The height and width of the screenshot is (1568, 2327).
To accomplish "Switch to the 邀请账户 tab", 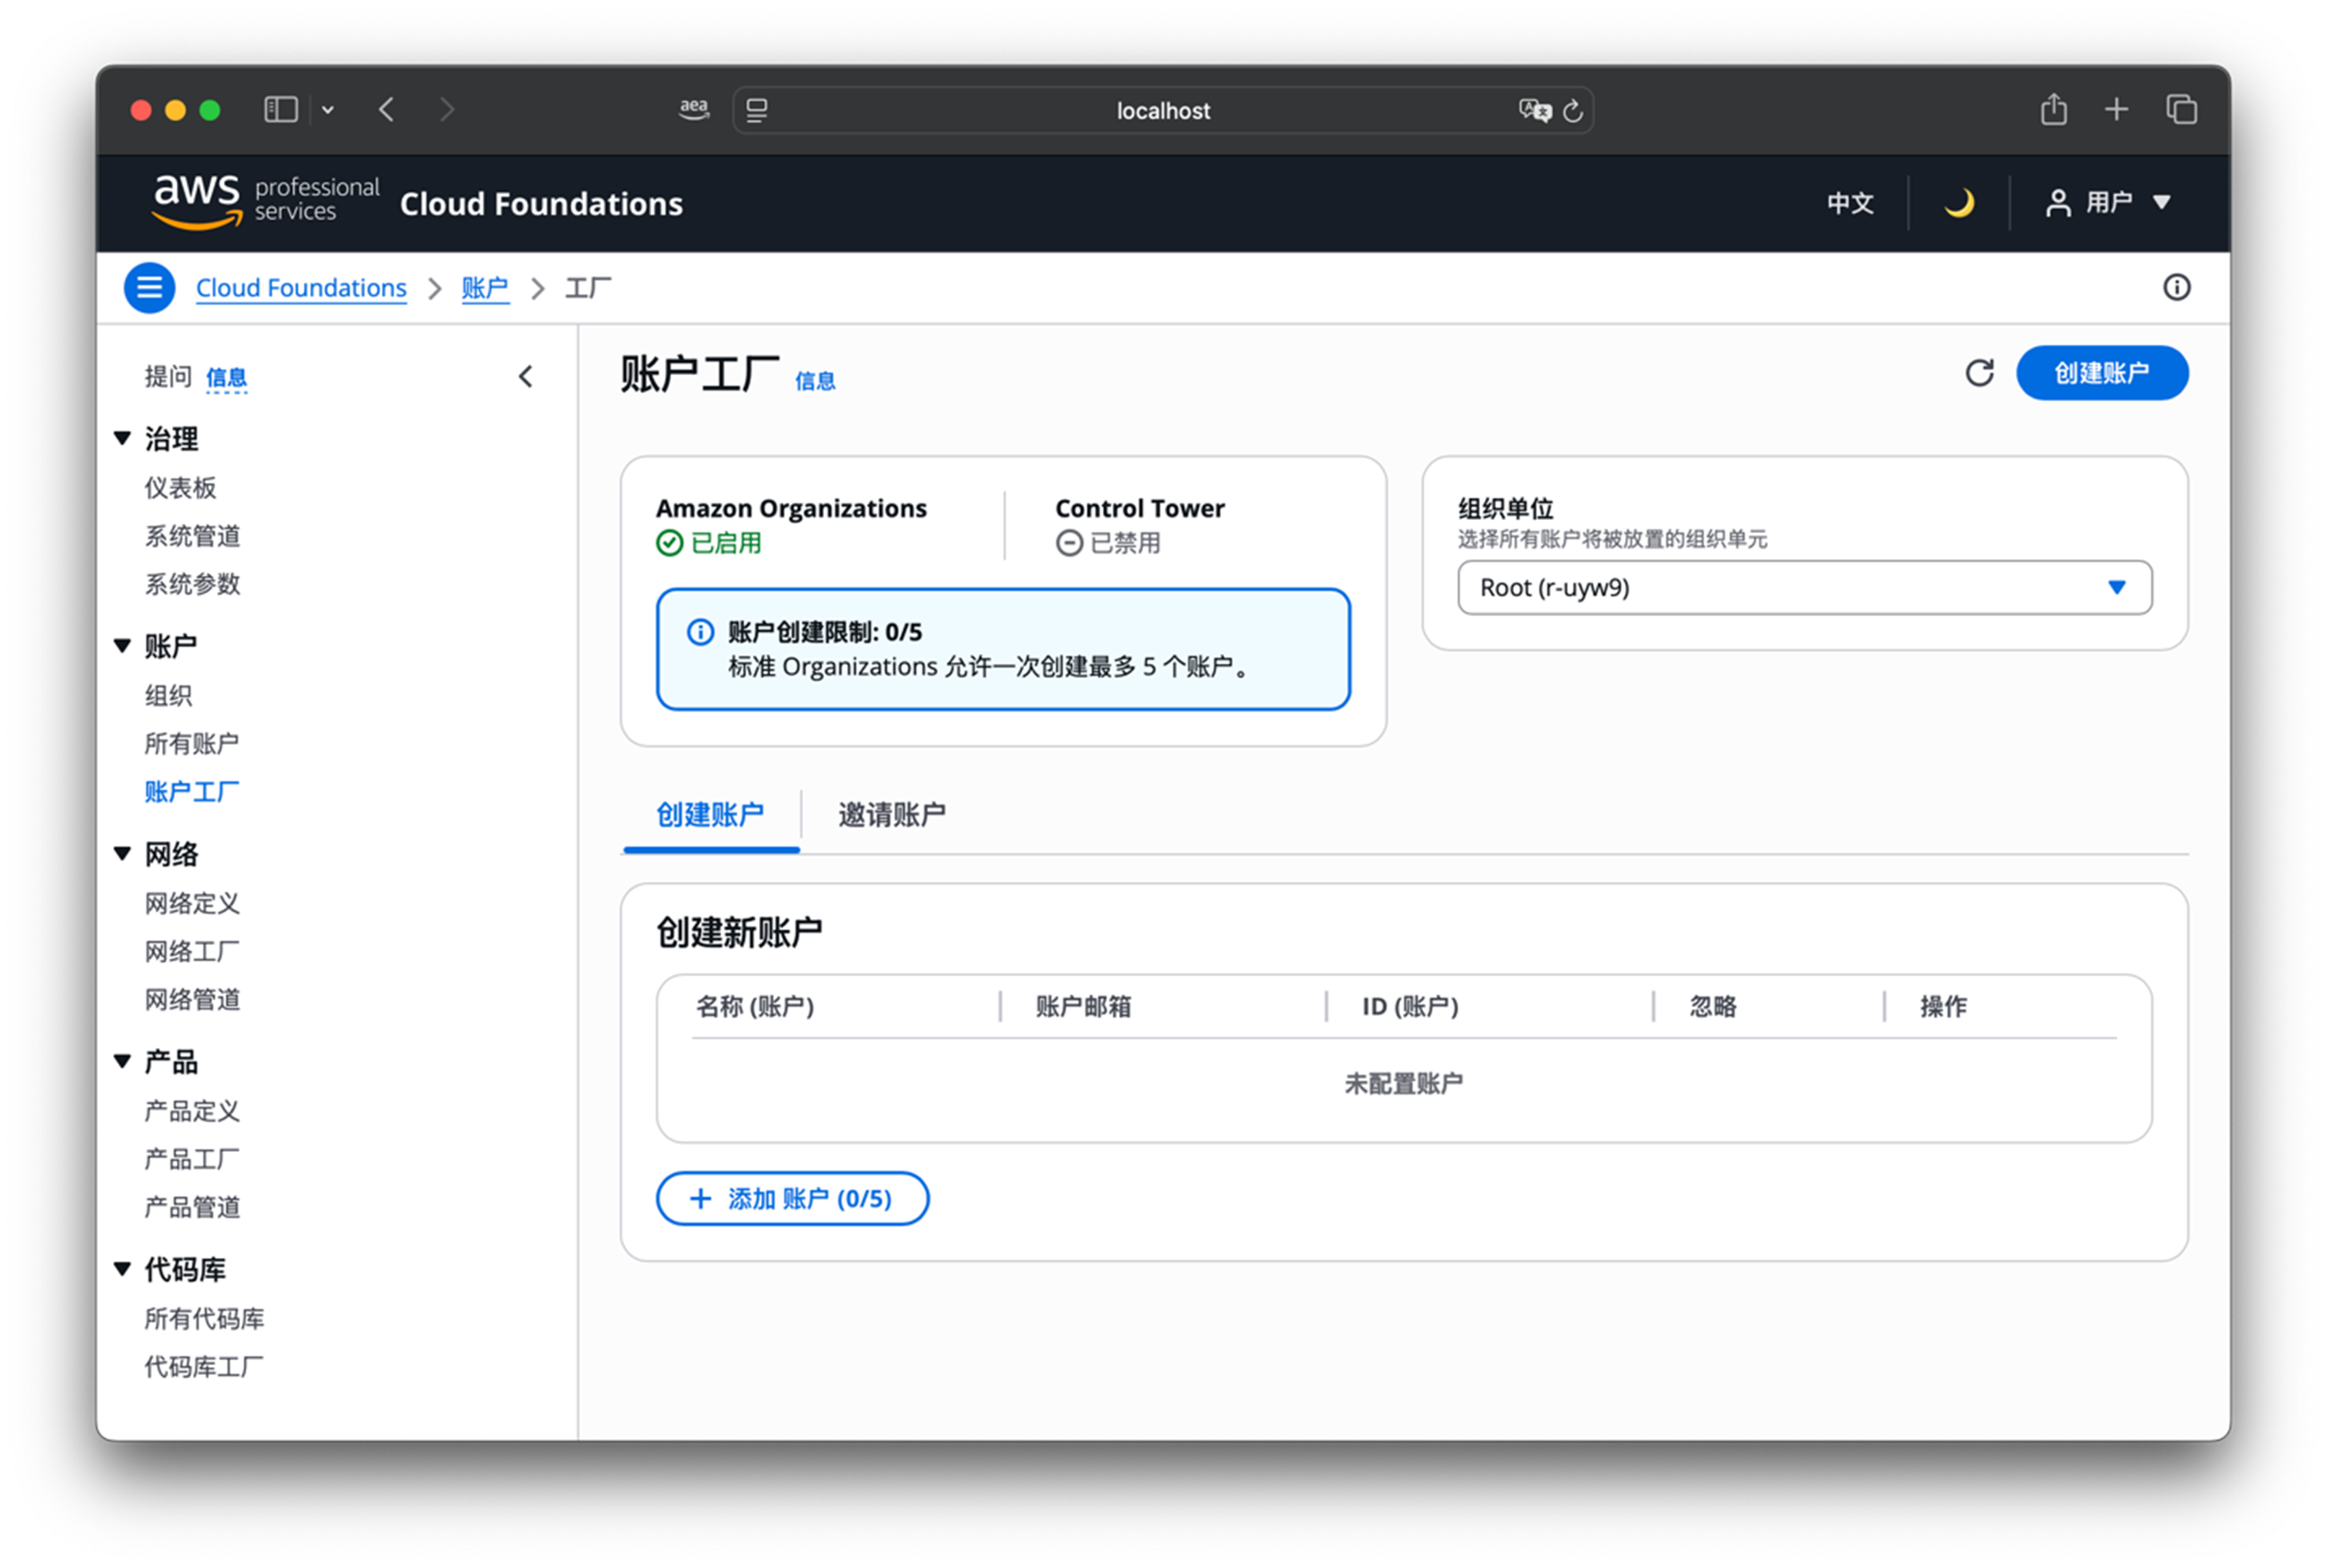I will pyautogui.click(x=891, y=815).
